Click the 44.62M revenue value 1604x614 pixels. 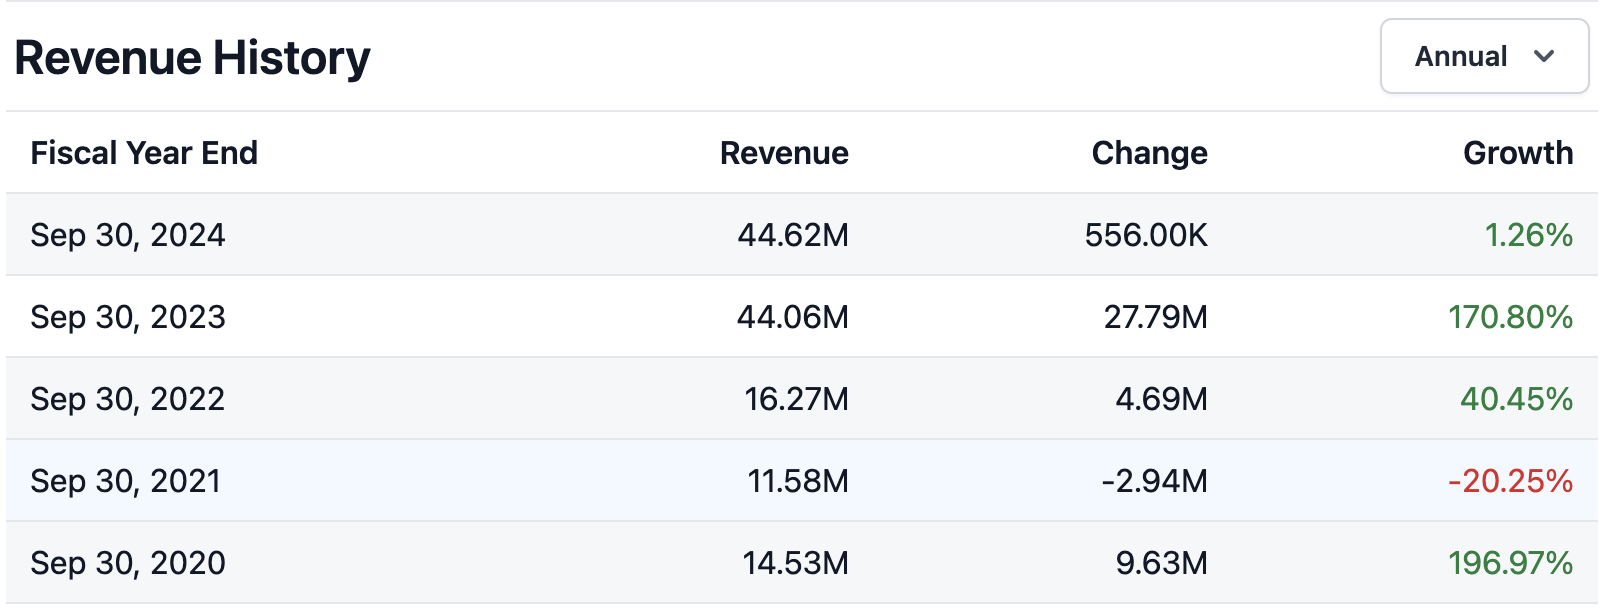pyautogui.click(x=793, y=235)
